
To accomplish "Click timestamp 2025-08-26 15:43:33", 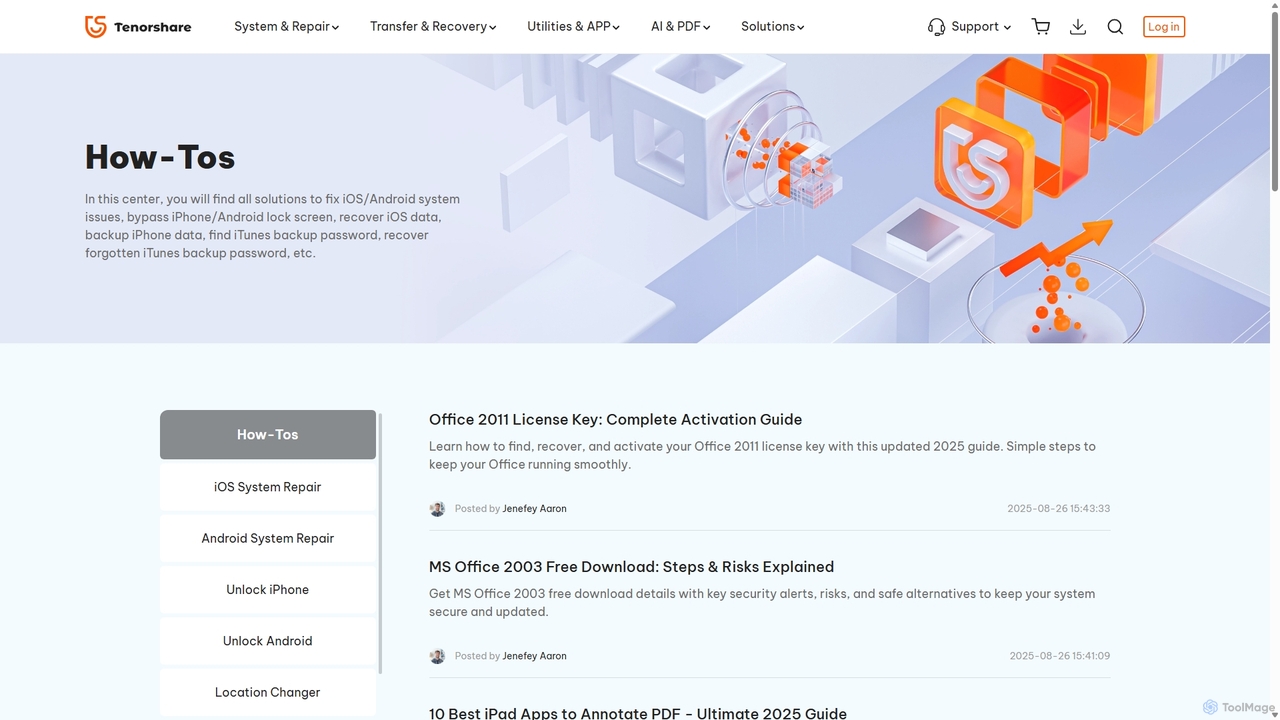I will coord(1058,509).
